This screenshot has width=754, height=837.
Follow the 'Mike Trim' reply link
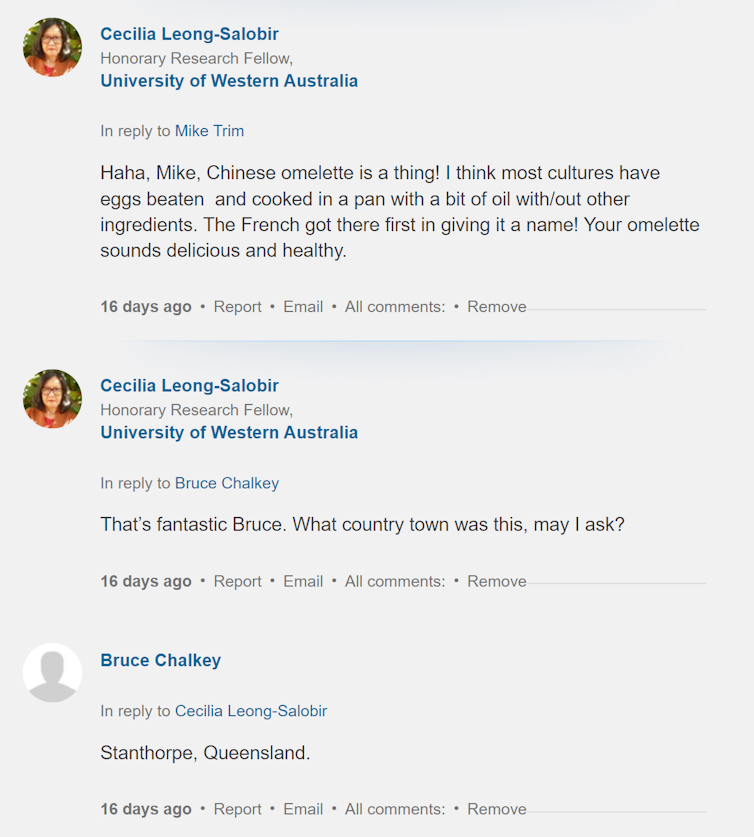point(209,131)
